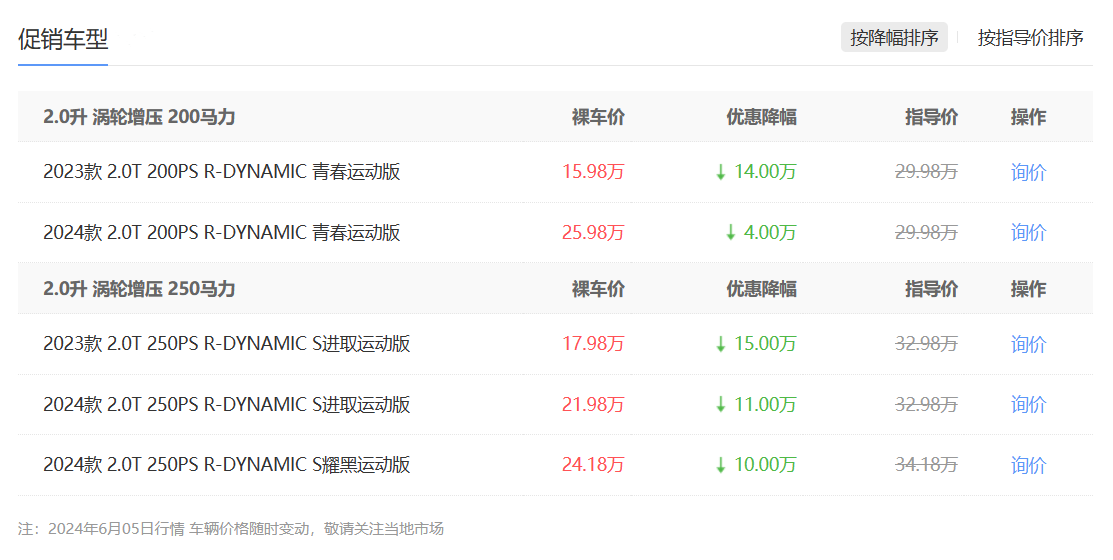This screenshot has width=1113, height=560.
Task: Request 询价 for 2023款 250PS S进取运动版
Action: tap(1028, 344)
